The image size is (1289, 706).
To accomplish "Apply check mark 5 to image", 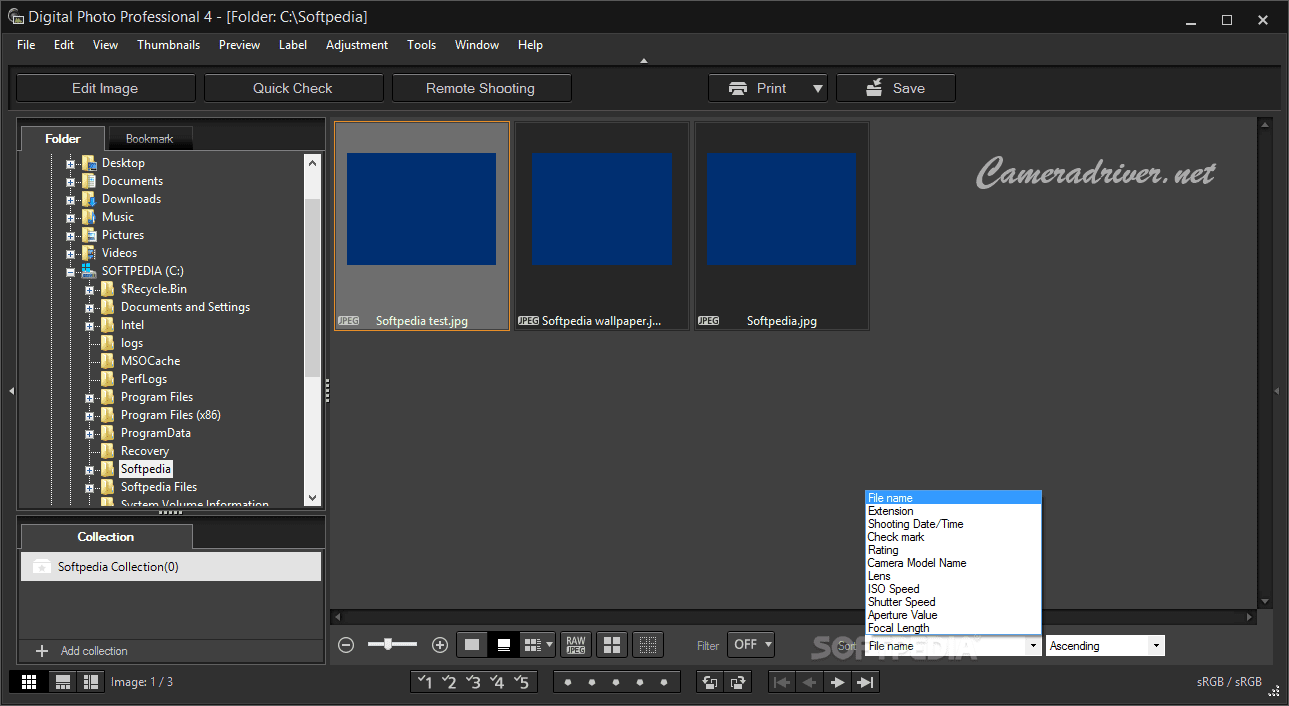I will pos(521,682).
